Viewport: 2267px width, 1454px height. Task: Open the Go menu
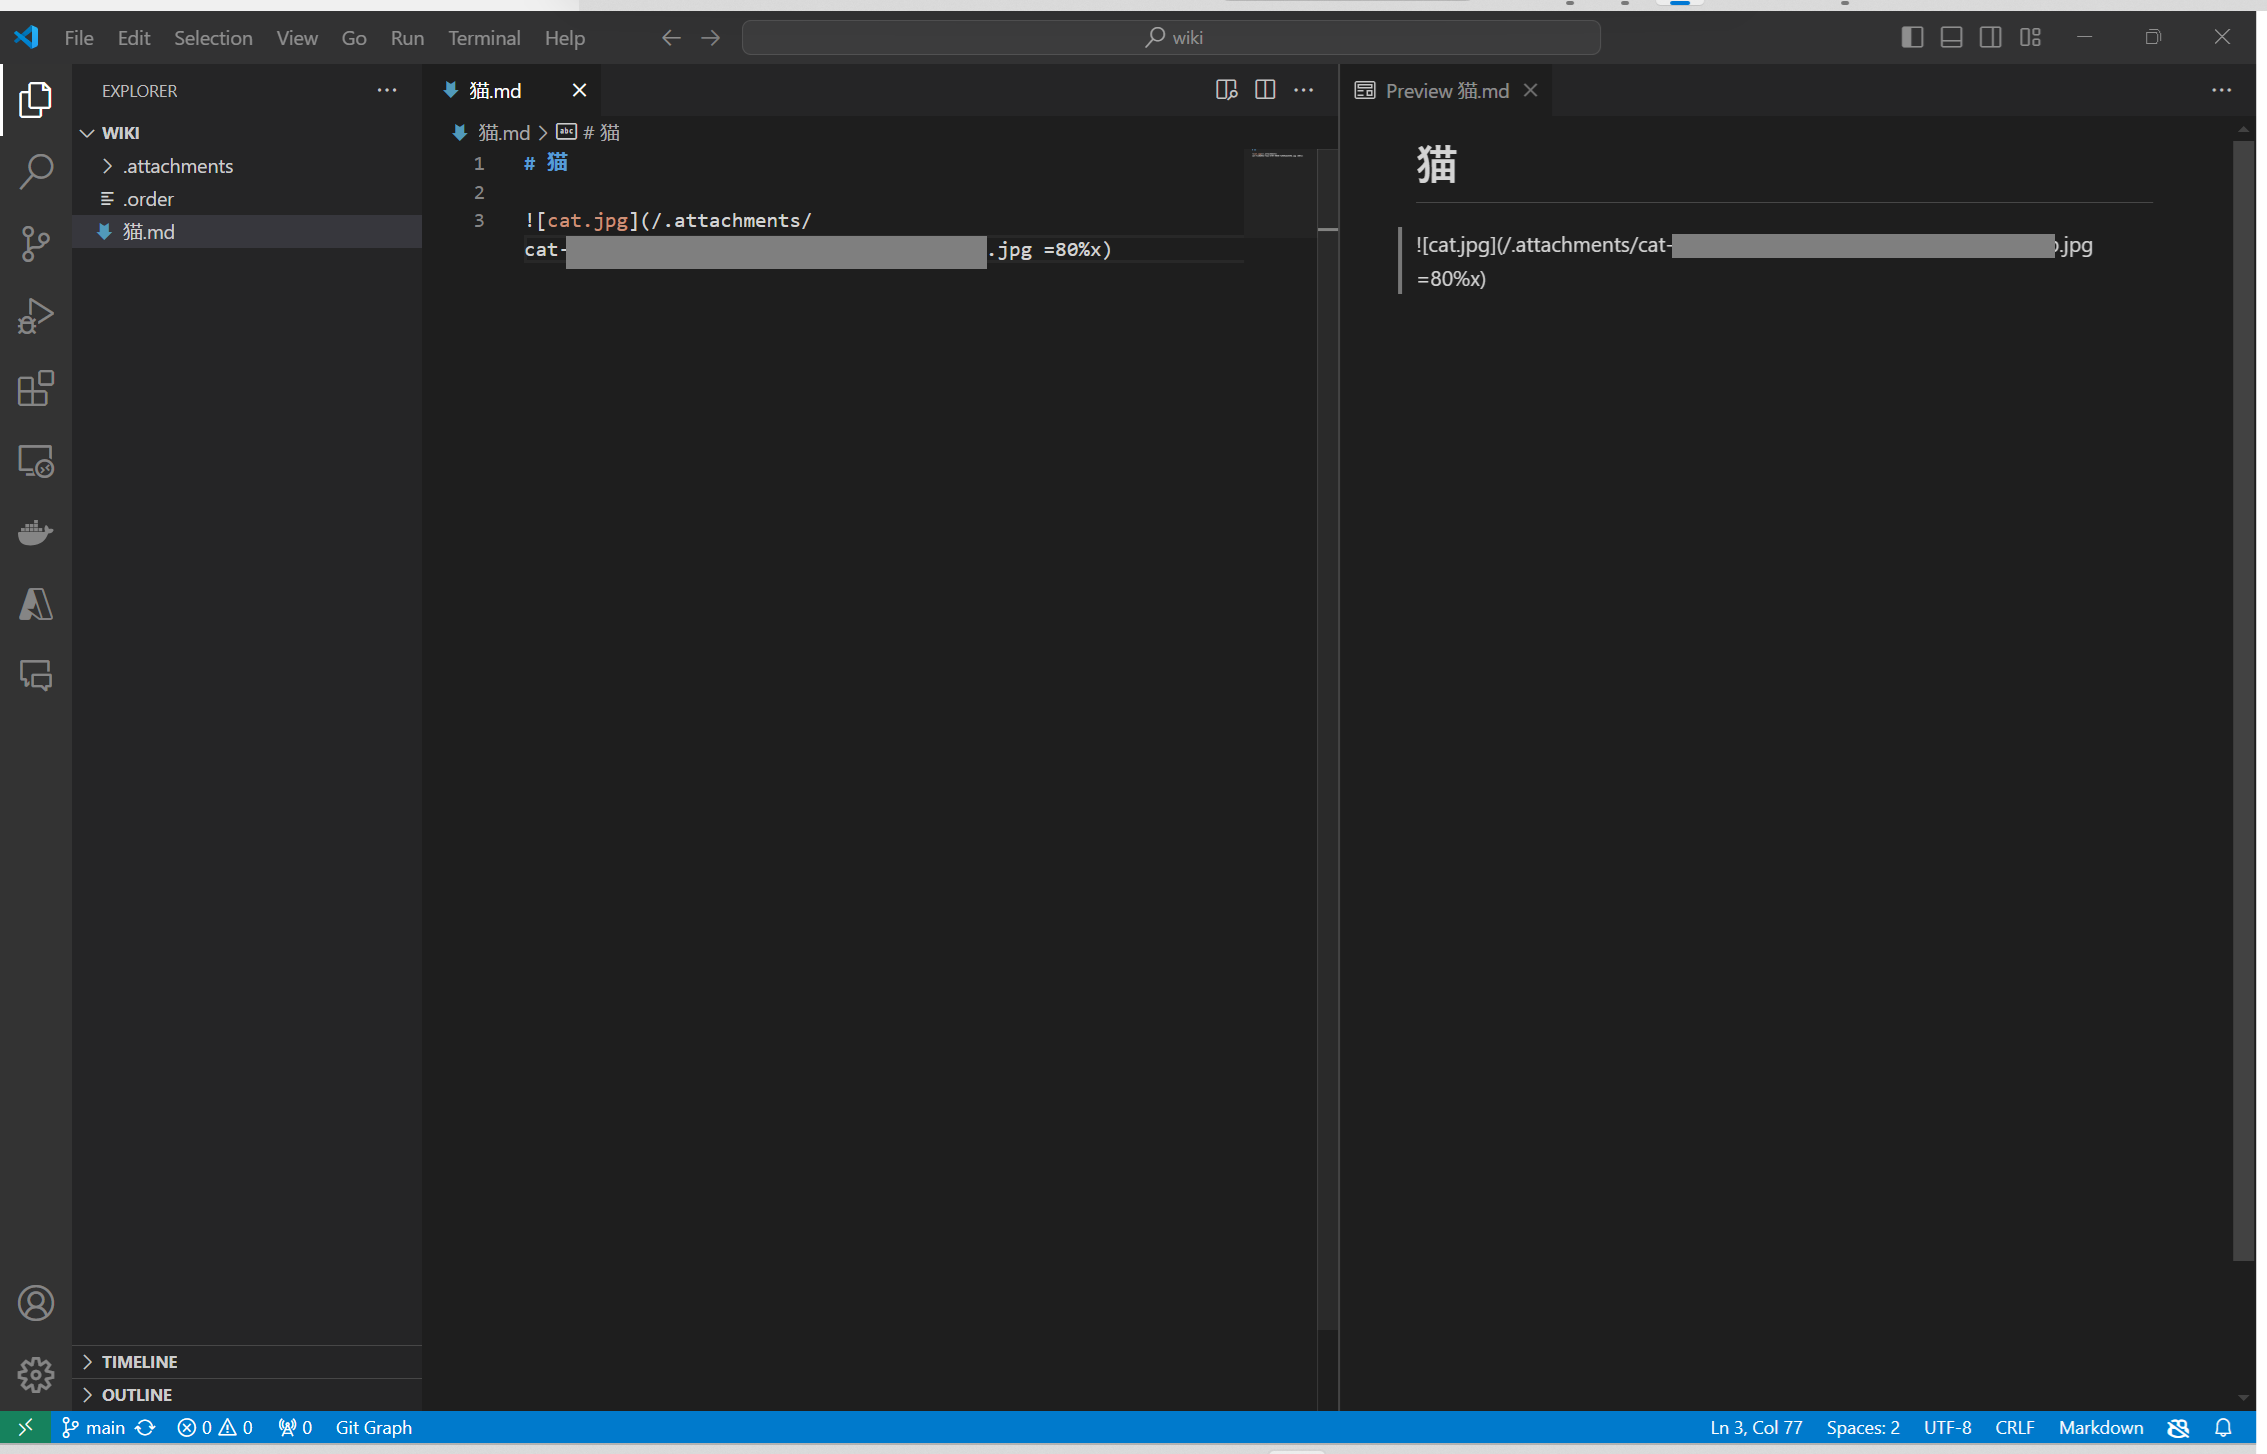pyautogui.click(x=354, y=37)
